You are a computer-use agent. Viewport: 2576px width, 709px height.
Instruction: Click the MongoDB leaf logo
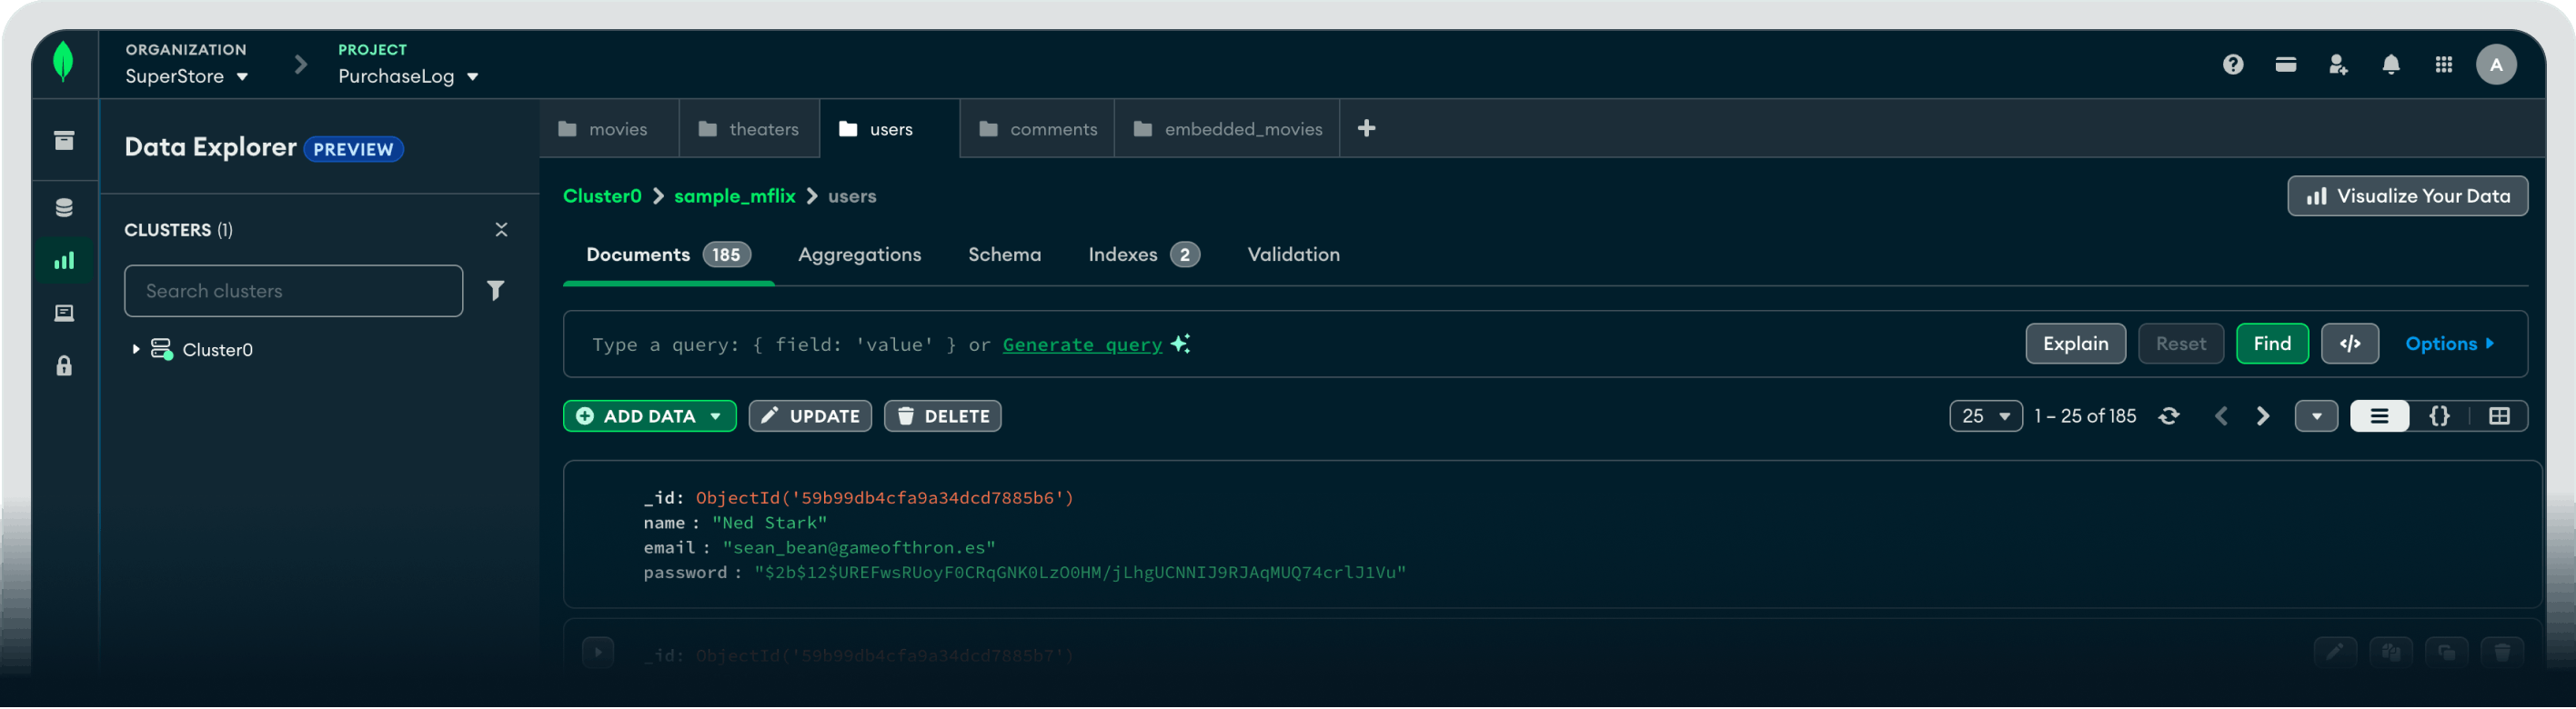(x=63, y=62)
